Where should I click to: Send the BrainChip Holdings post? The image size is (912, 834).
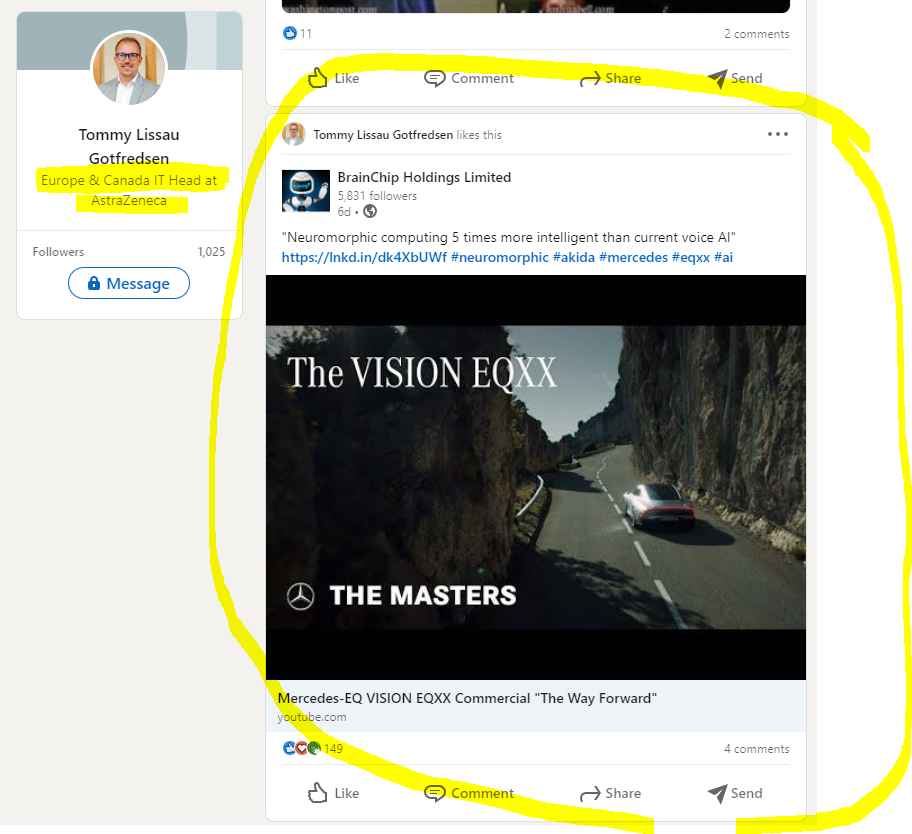point(735,793)
